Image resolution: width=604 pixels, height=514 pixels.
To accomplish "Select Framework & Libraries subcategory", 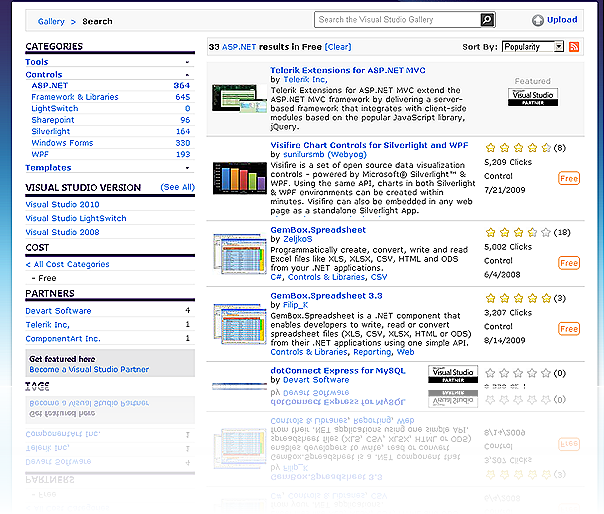I will (75, 97).
